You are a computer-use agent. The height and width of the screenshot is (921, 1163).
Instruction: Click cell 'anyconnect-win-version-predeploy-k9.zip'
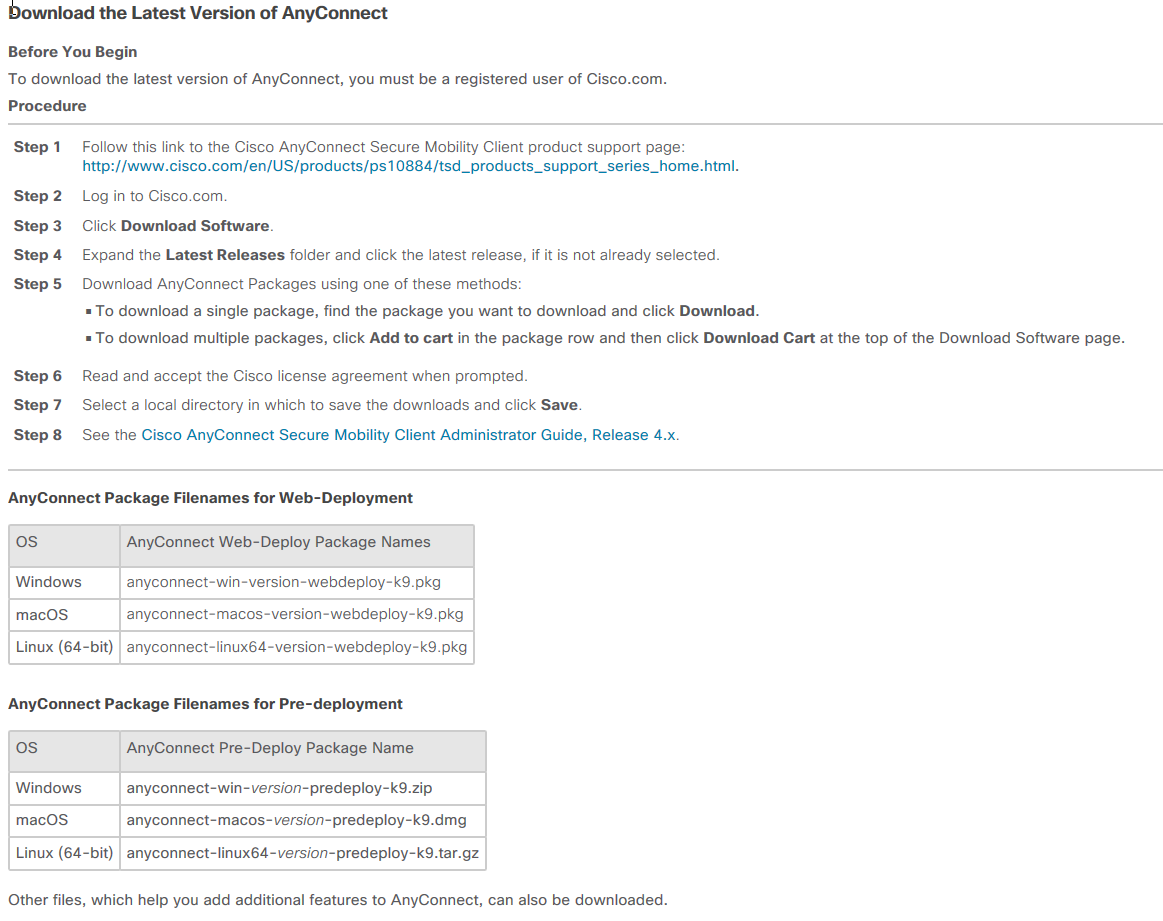click(303, 788)
